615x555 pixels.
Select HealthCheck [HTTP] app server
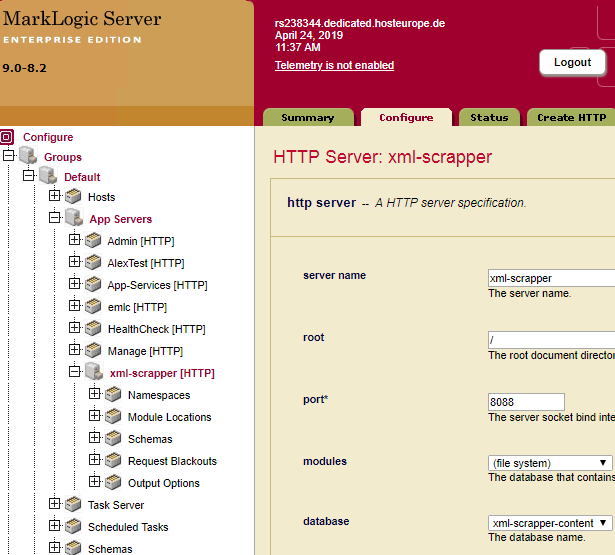pyautogui.click(x=157, y=329)
